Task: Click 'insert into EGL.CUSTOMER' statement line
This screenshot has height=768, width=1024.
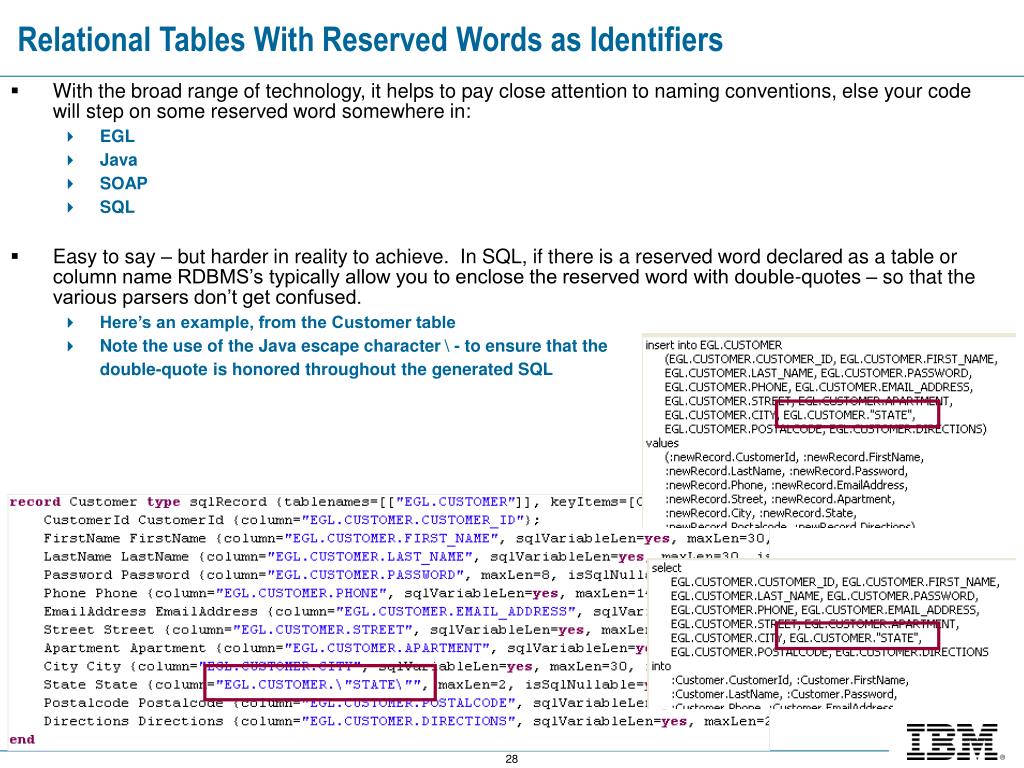Action: click(x=713, y=345)
